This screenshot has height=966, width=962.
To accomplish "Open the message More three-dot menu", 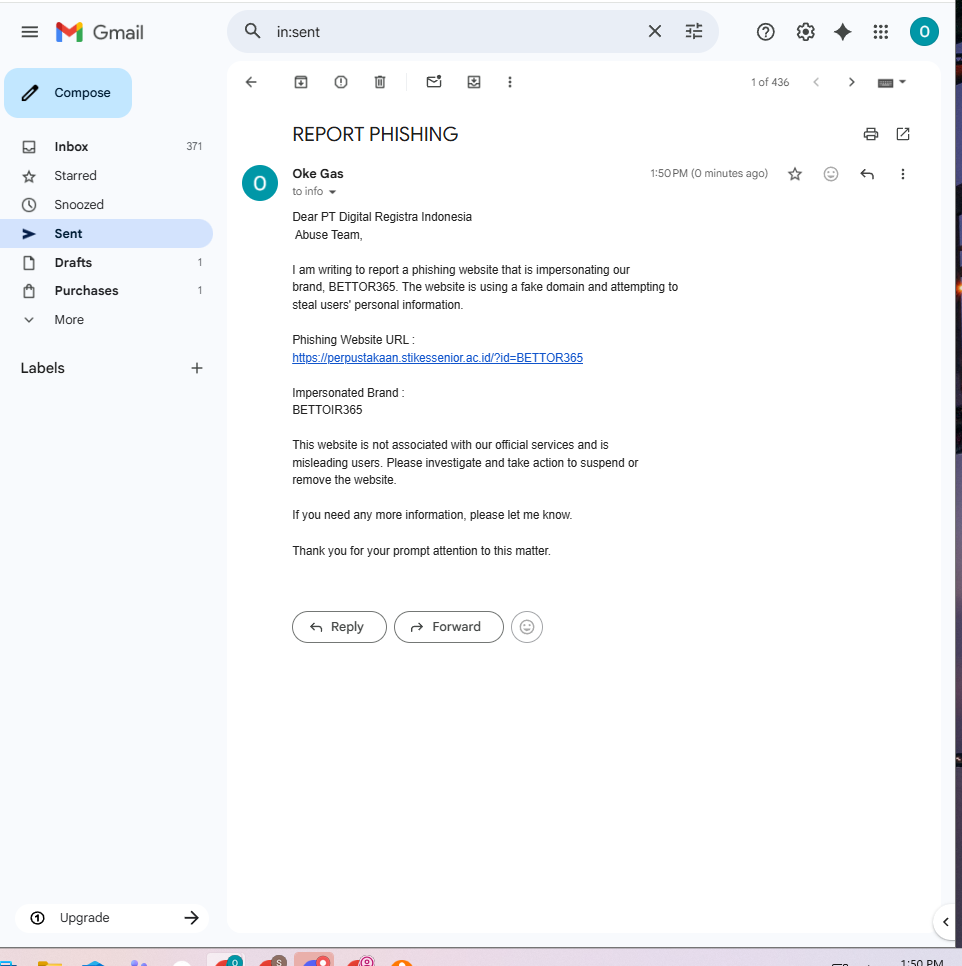I will click(x=903, y=174).
